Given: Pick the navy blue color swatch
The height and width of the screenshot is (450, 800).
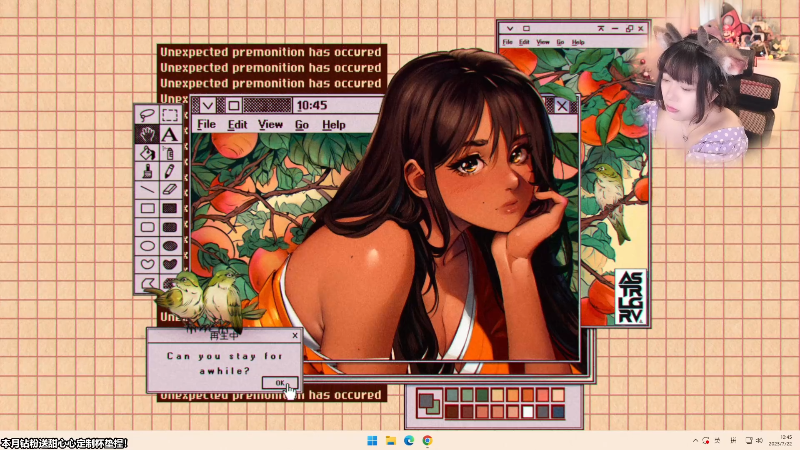Looking at the screenshot, I should 558,411.
